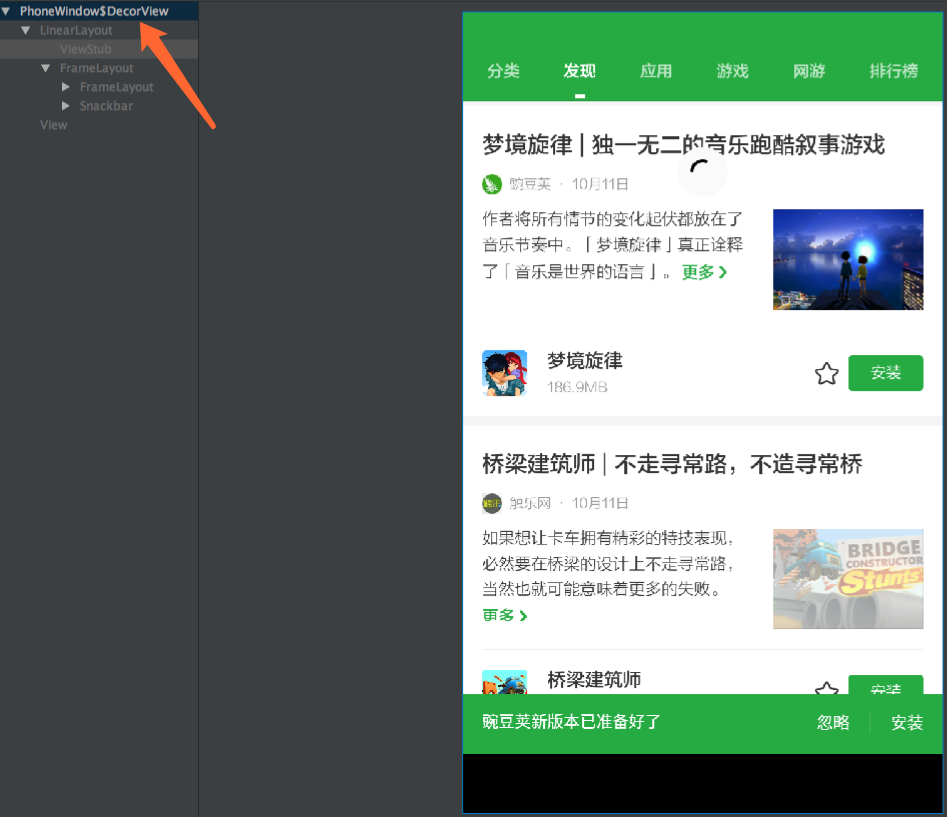The width and height of the screenshot is (947, 817).
Task: Install the 梦境旋律 app
Action: [885, 373]
